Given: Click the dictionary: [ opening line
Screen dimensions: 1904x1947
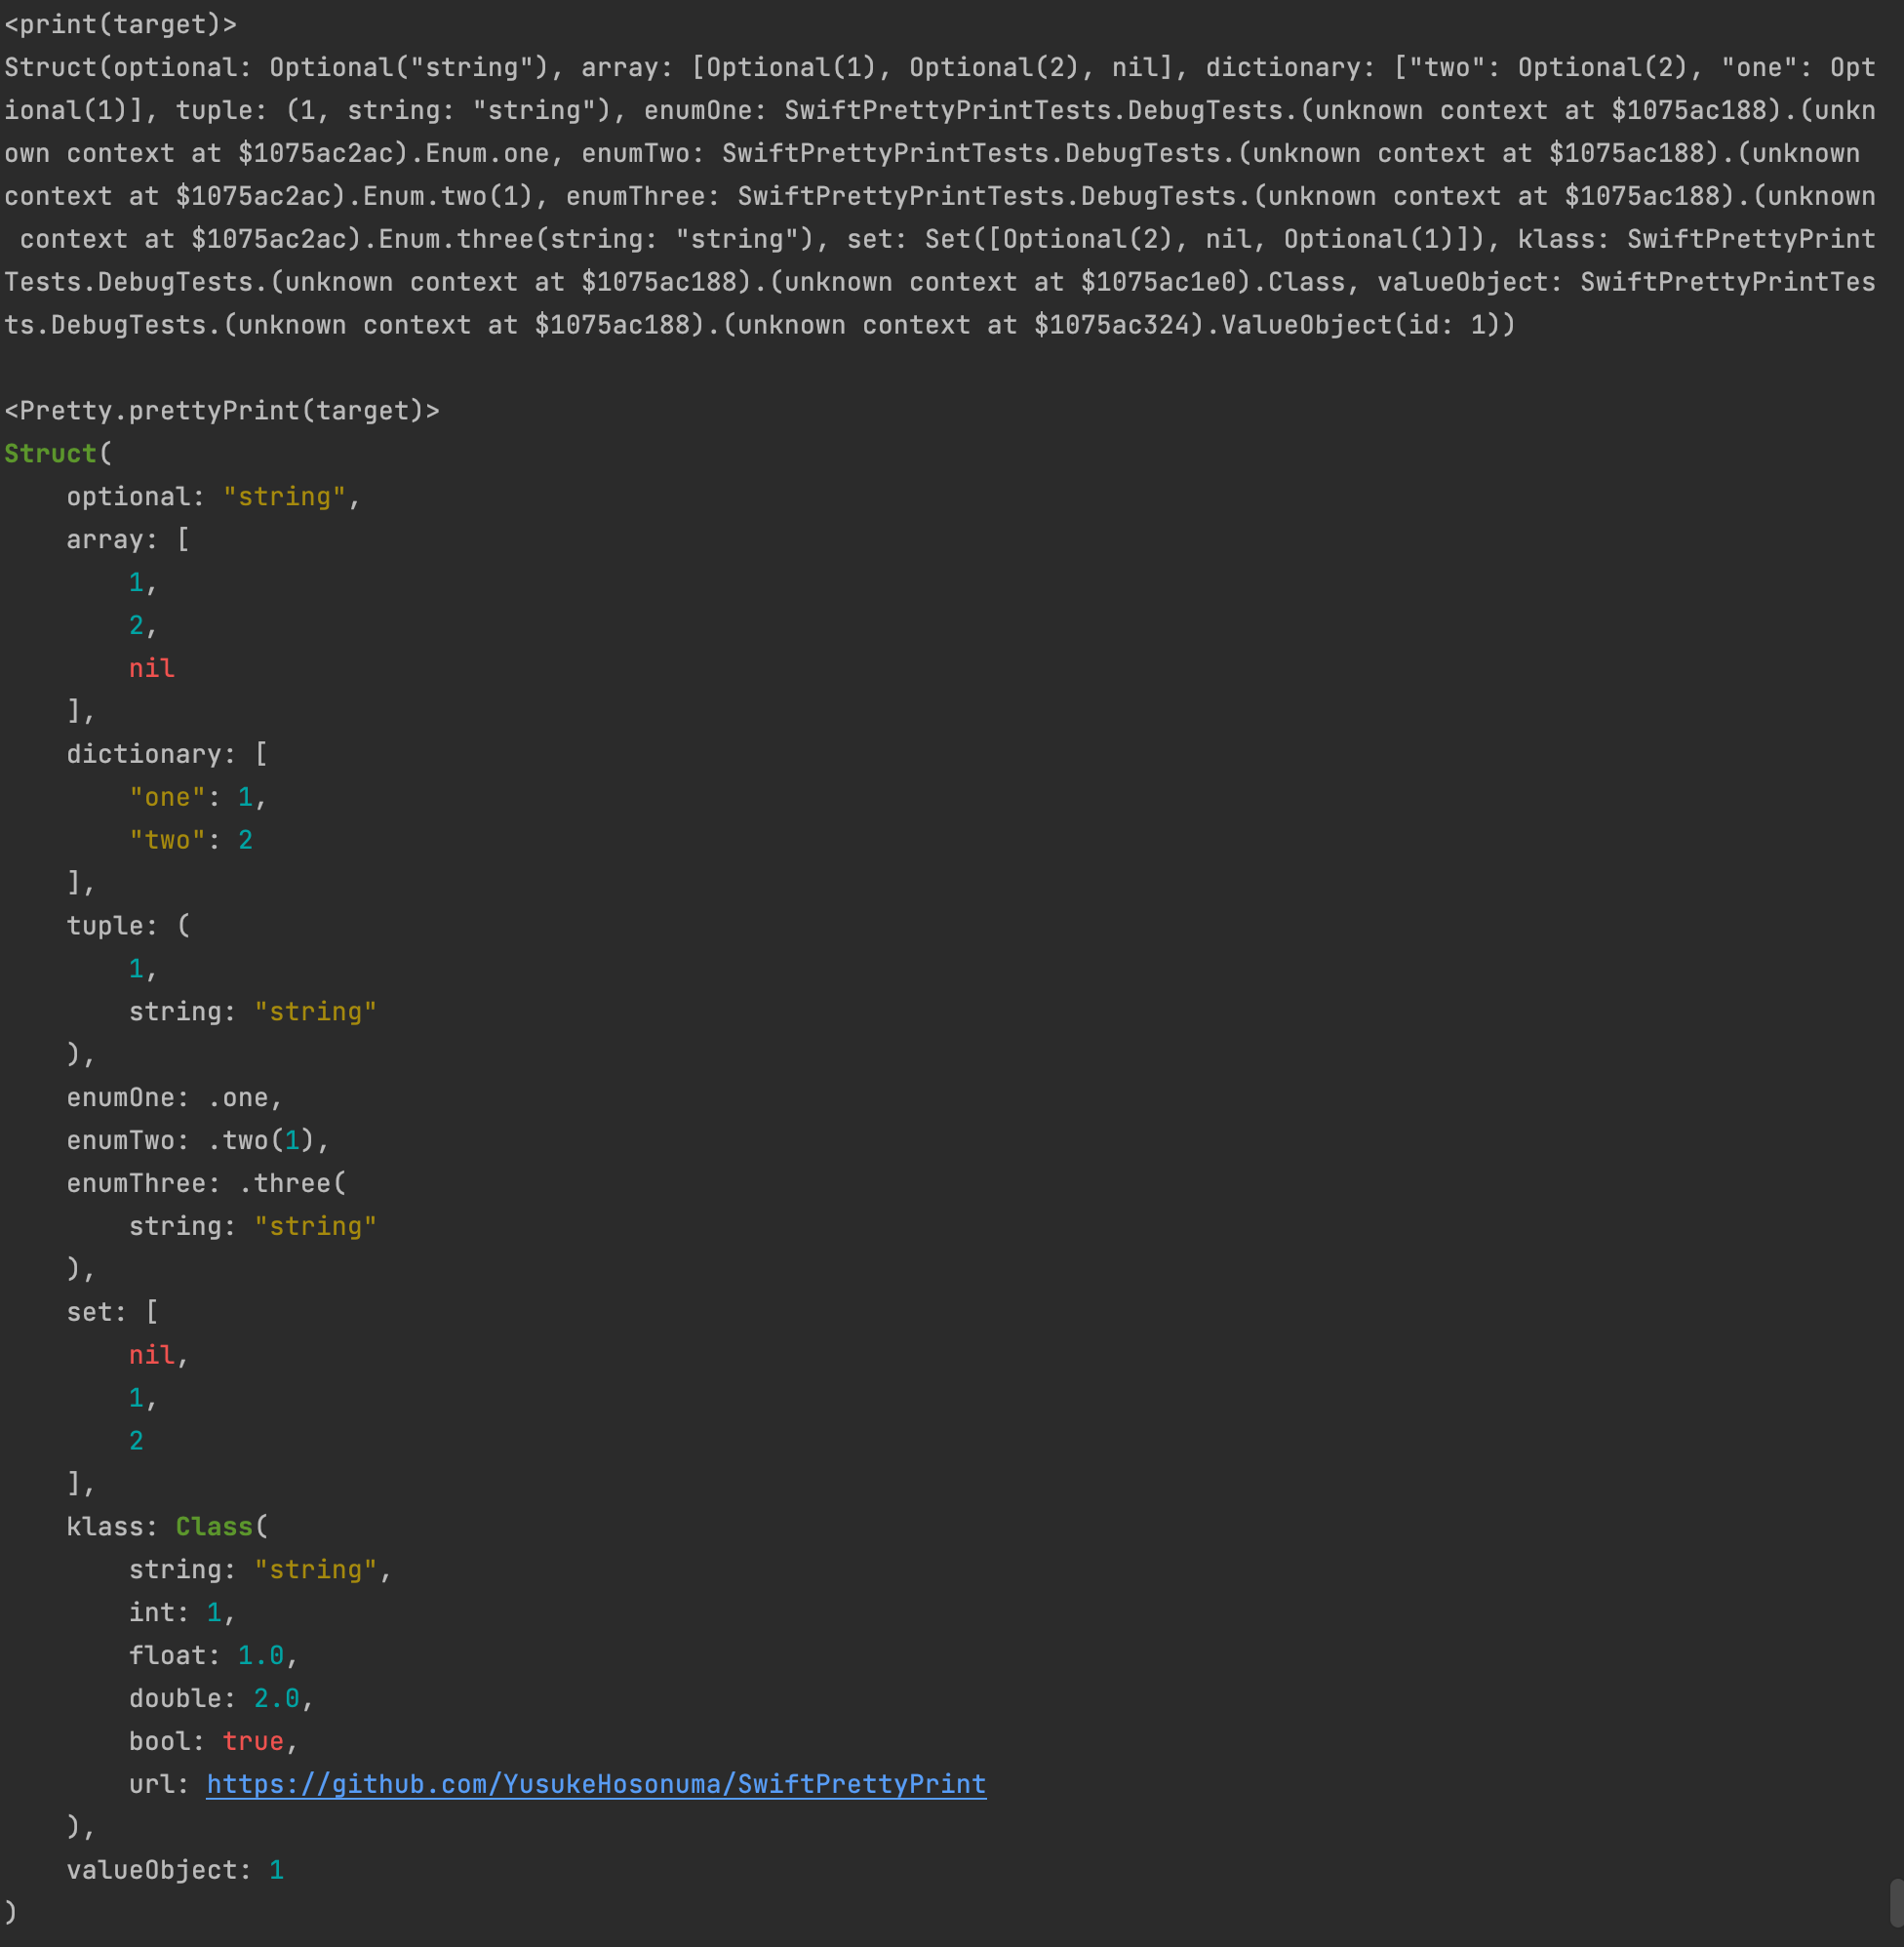Looking at the screenshot, I should coord(167,754).
